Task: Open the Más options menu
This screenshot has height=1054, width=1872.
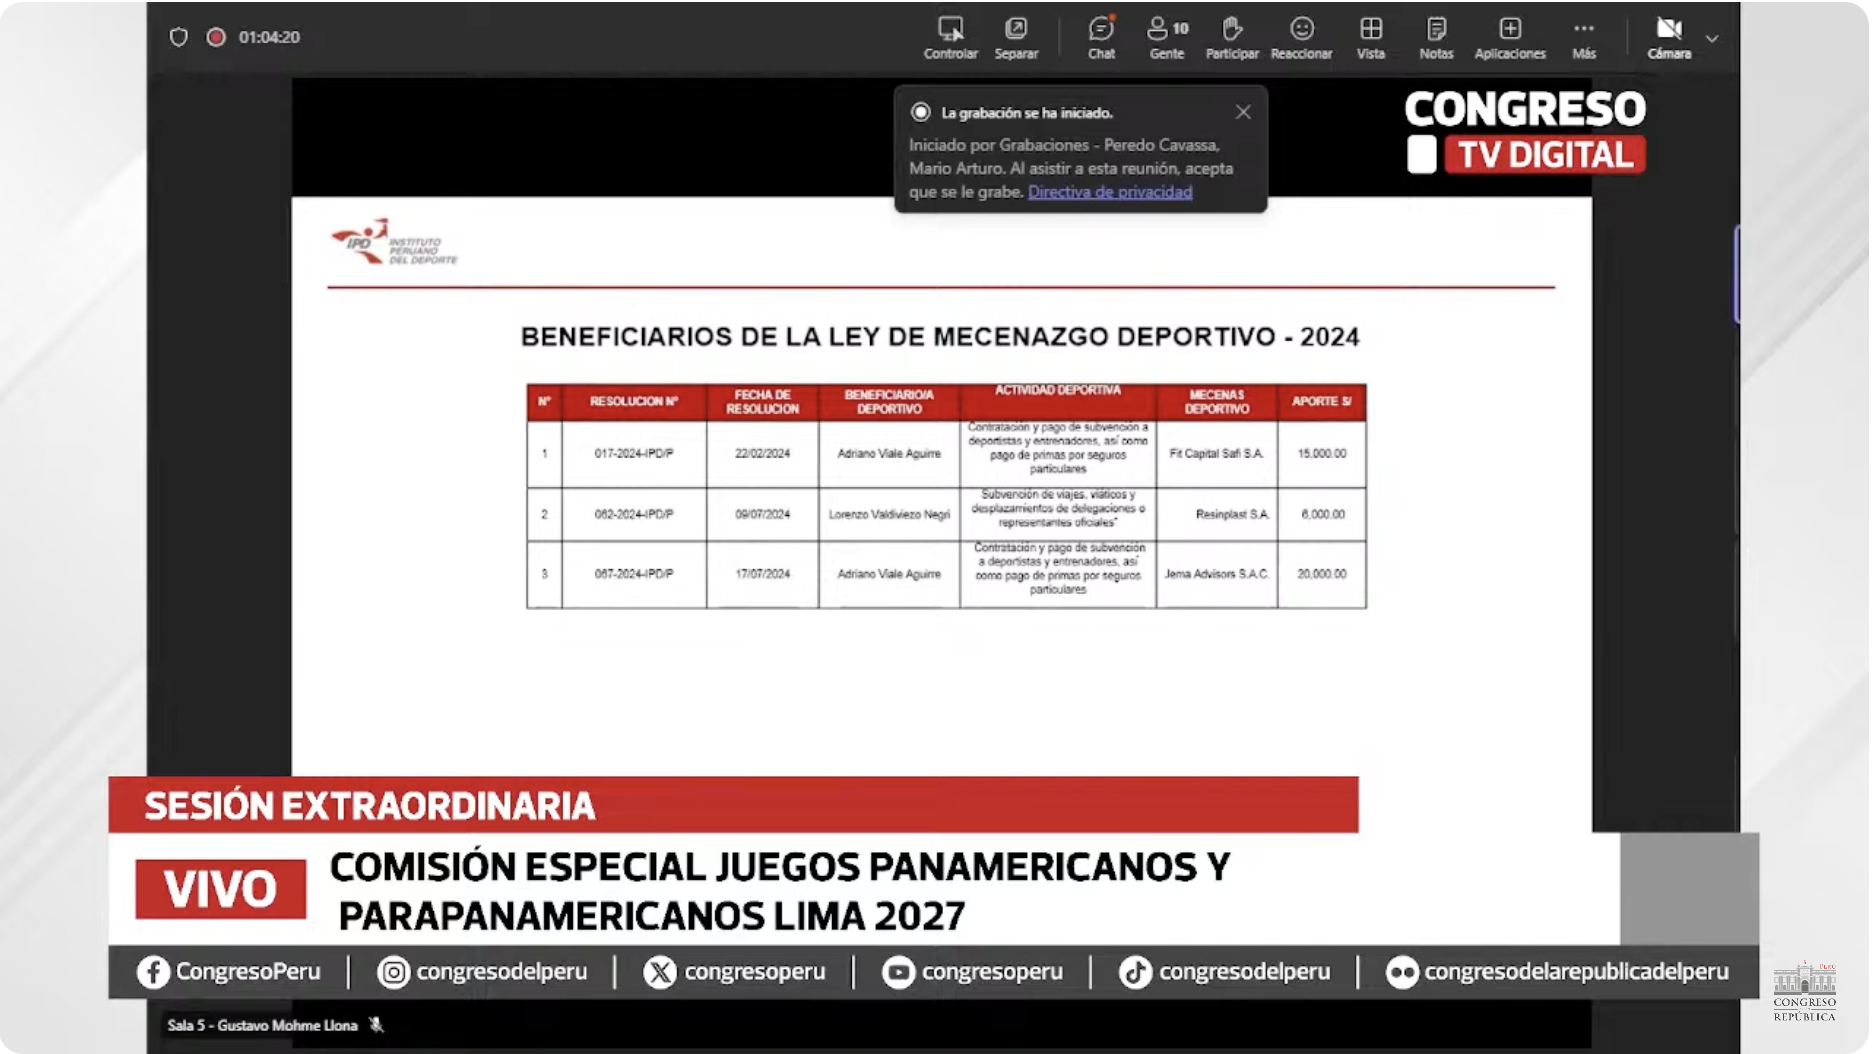Action: coord(1584,38)
